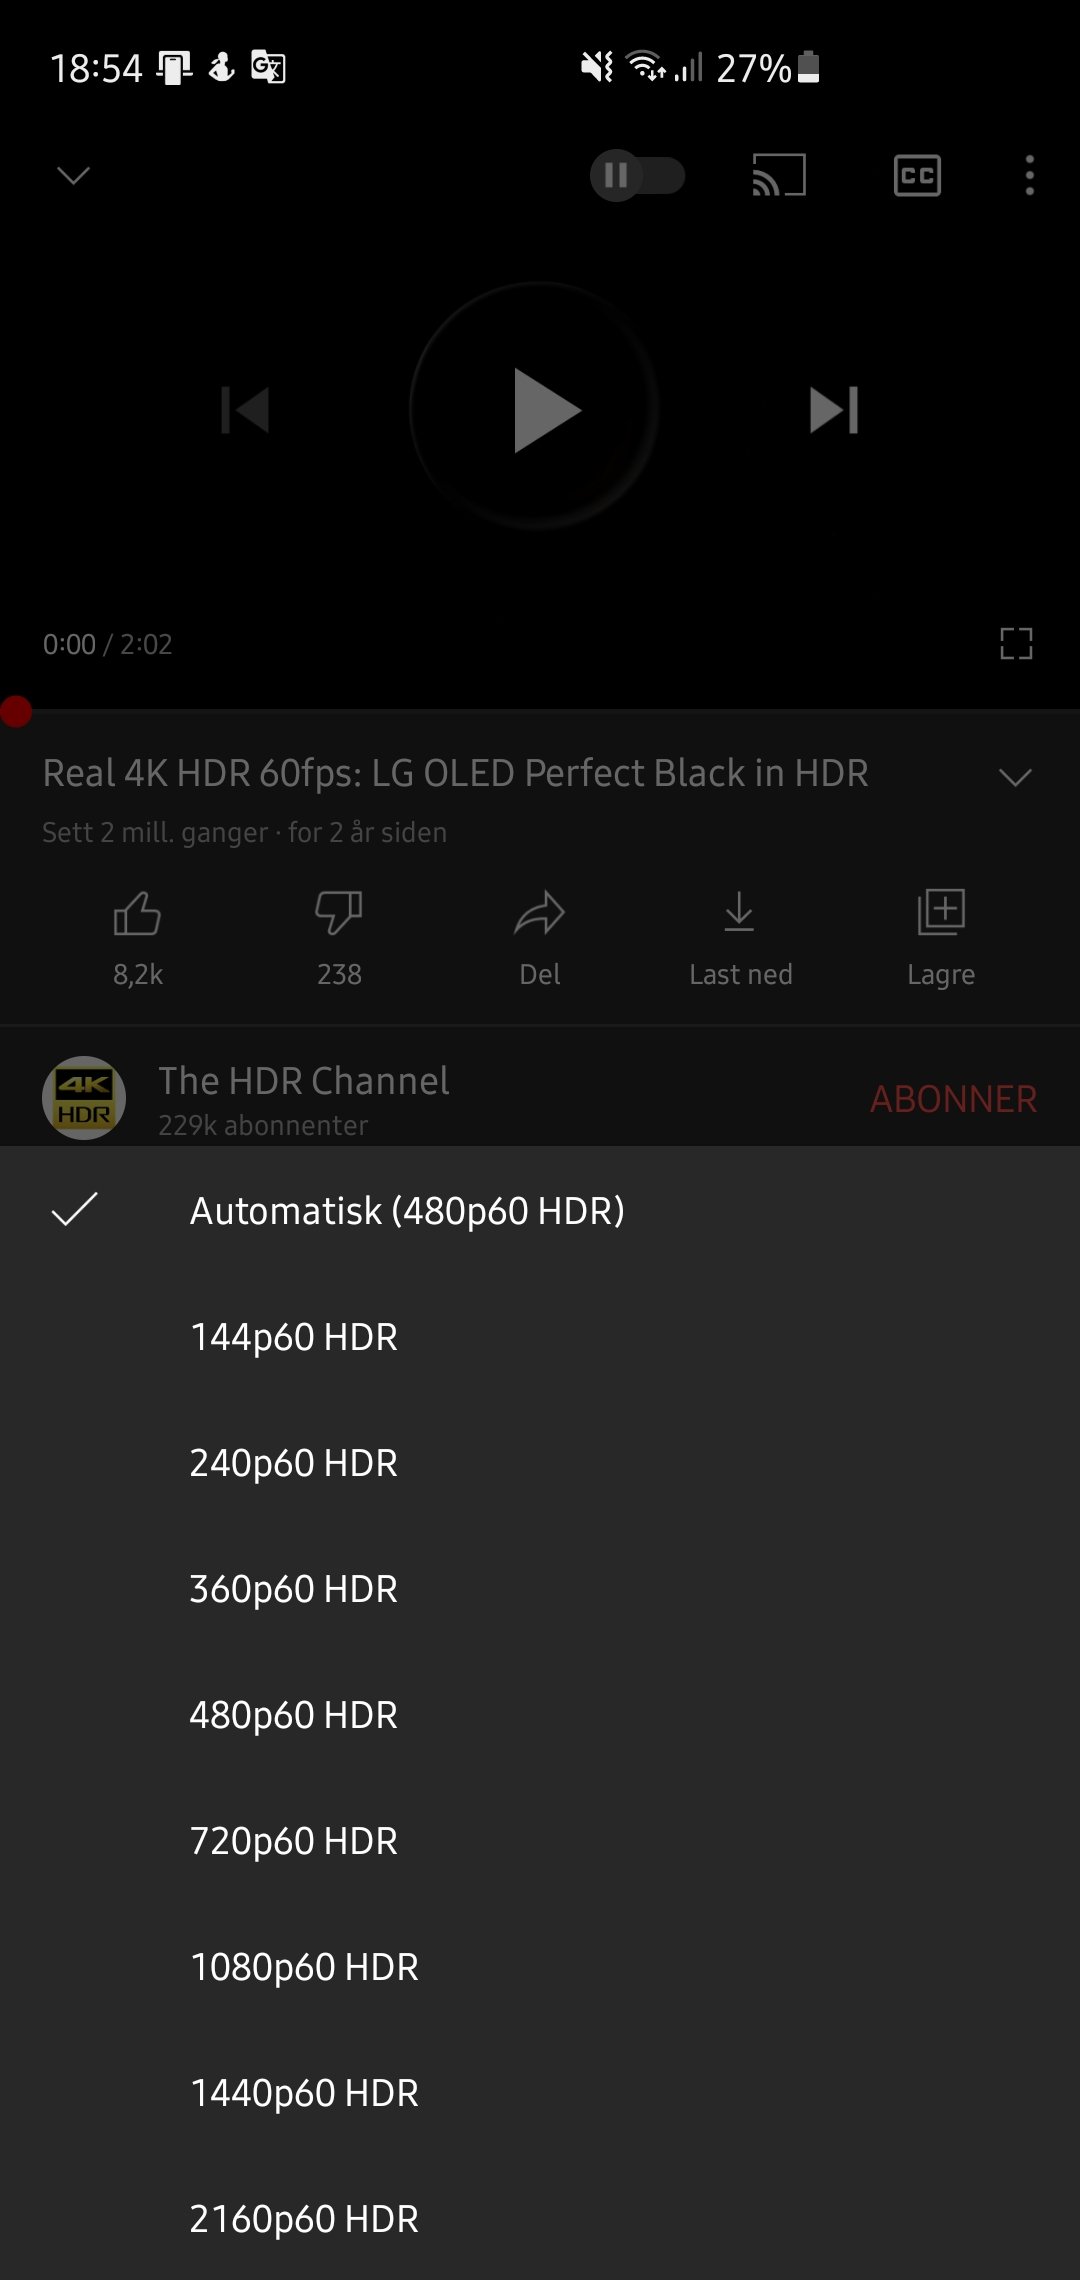Pick 144p60 HDR quality option
Image resolution: width=1080 pixels, height=2280 pixels.
pyautogui.click(x=540, y=1336)
